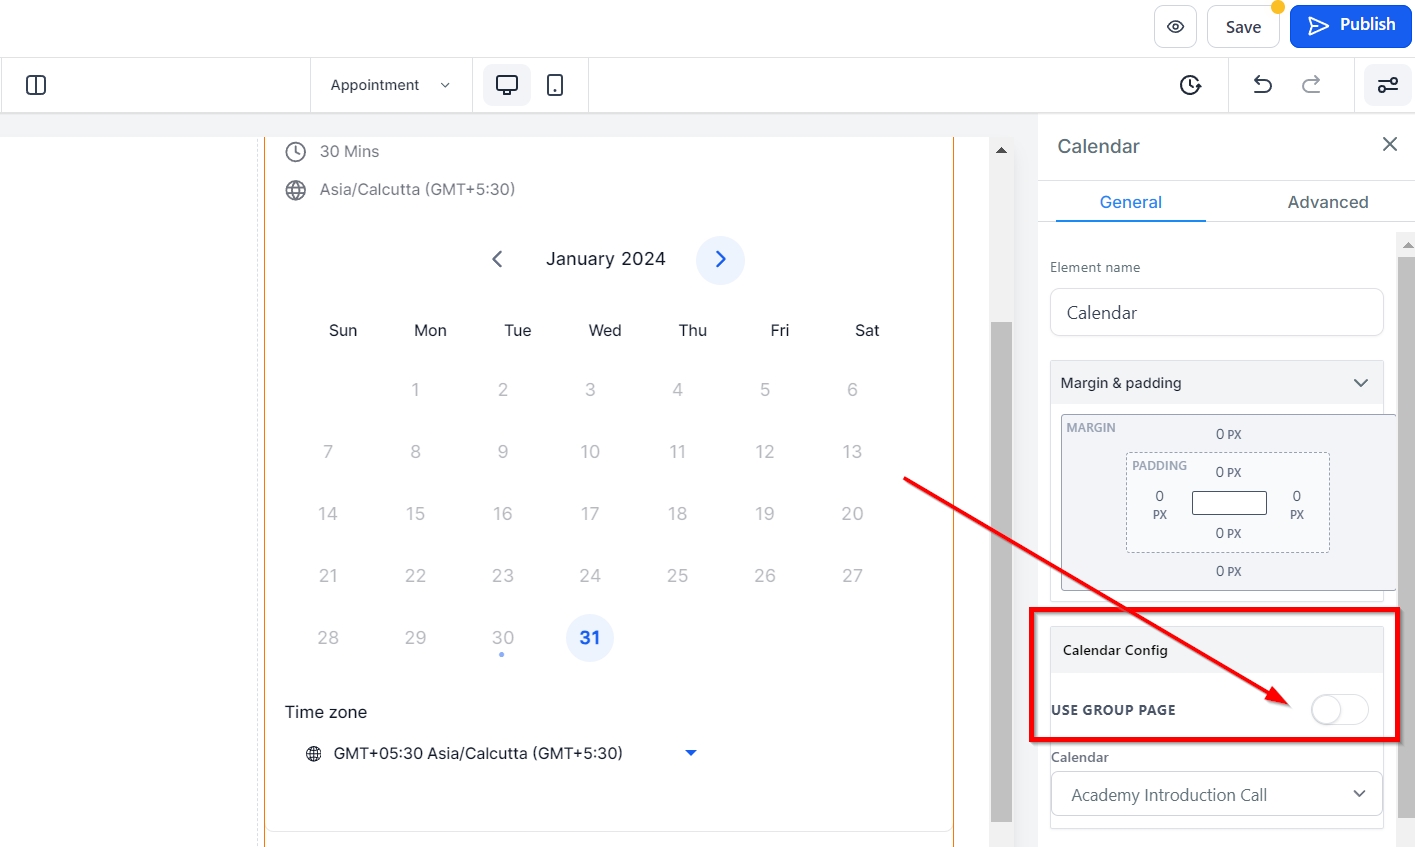The image size is (1415, 847).
Task: Undo the last change
Action: (x=1263, y=85)
